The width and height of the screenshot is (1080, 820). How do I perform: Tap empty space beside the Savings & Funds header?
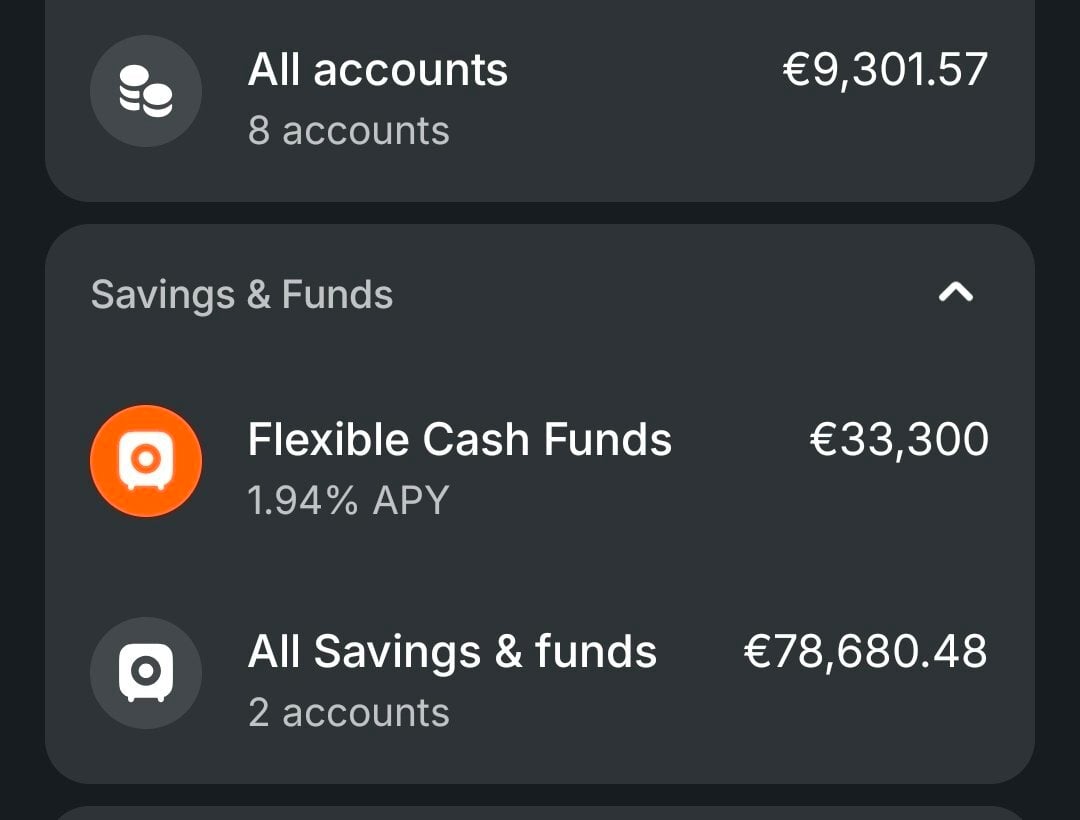tap(660, 295)
